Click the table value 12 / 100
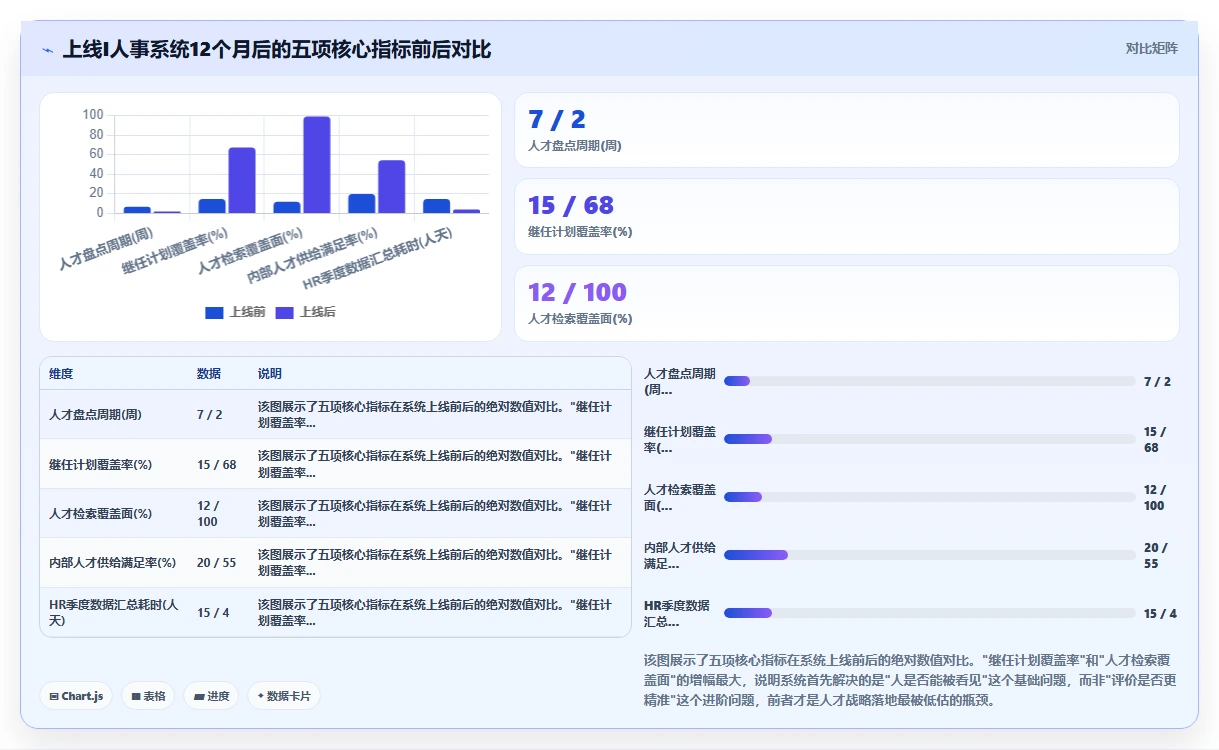 (x=207, y=513)
